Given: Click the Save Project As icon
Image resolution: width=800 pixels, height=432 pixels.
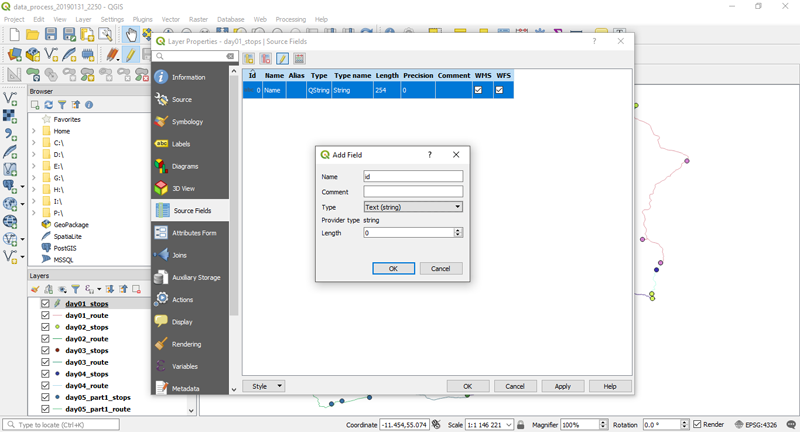Looking at the screenshot, I should tap(69, 35).
